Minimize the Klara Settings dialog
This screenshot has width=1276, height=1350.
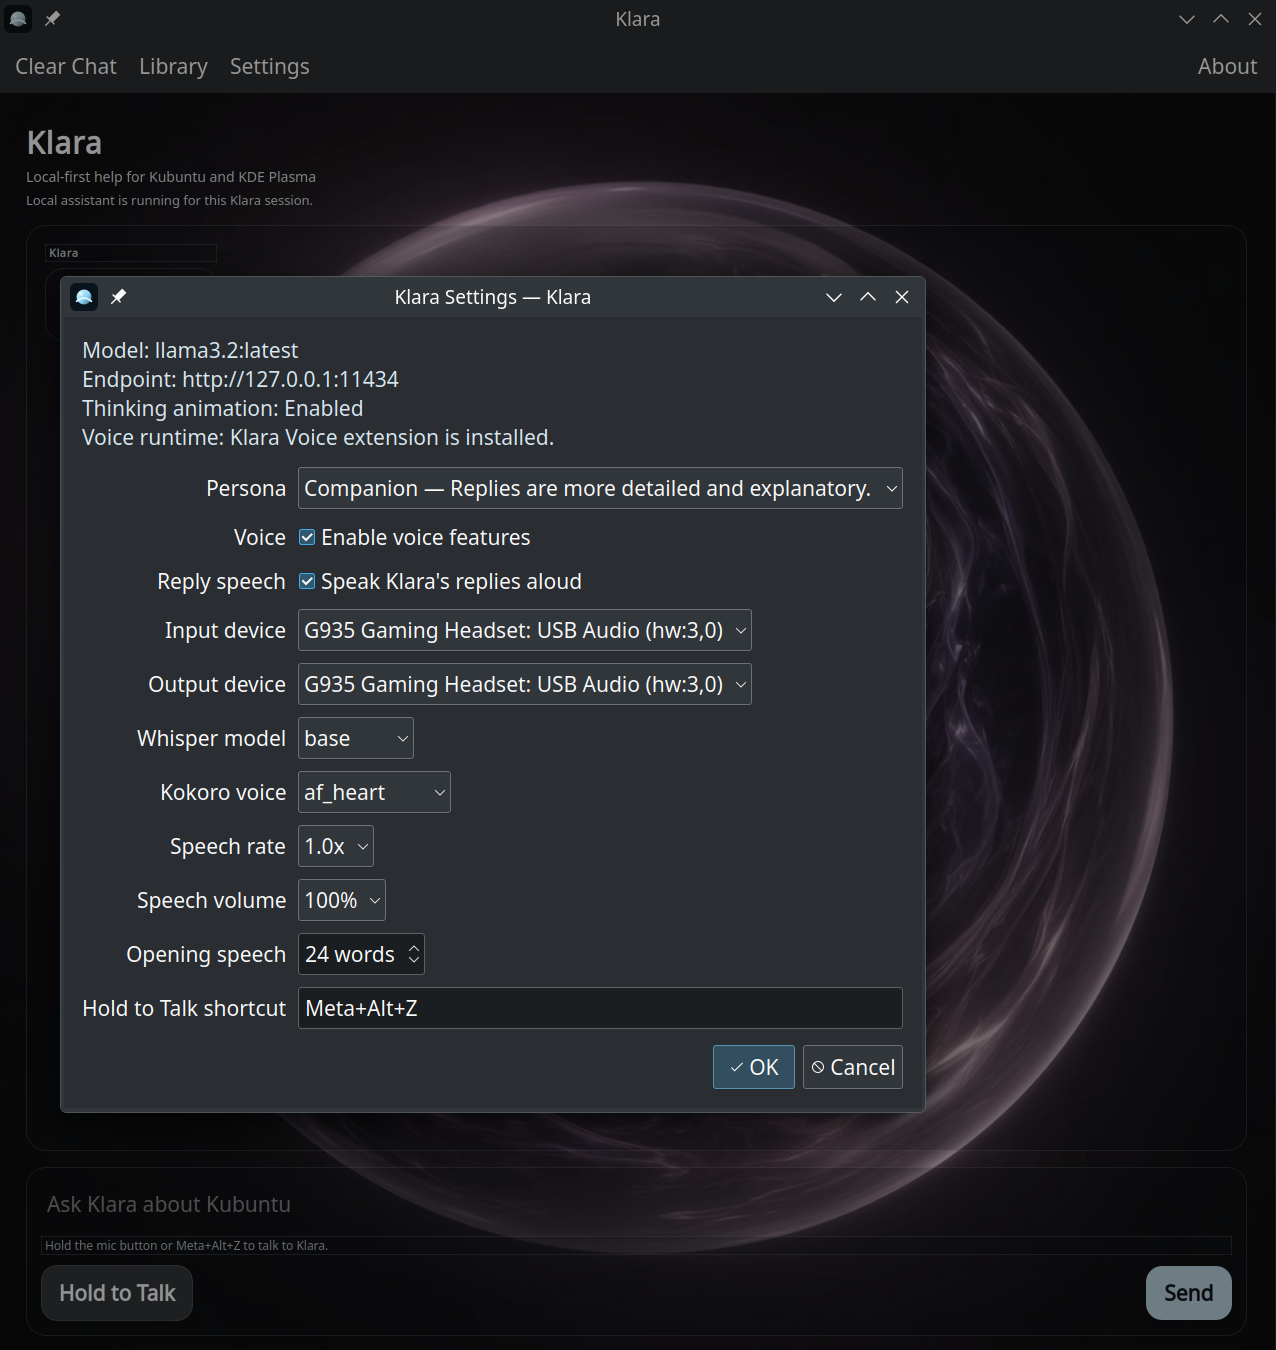(x=834, y=297)
